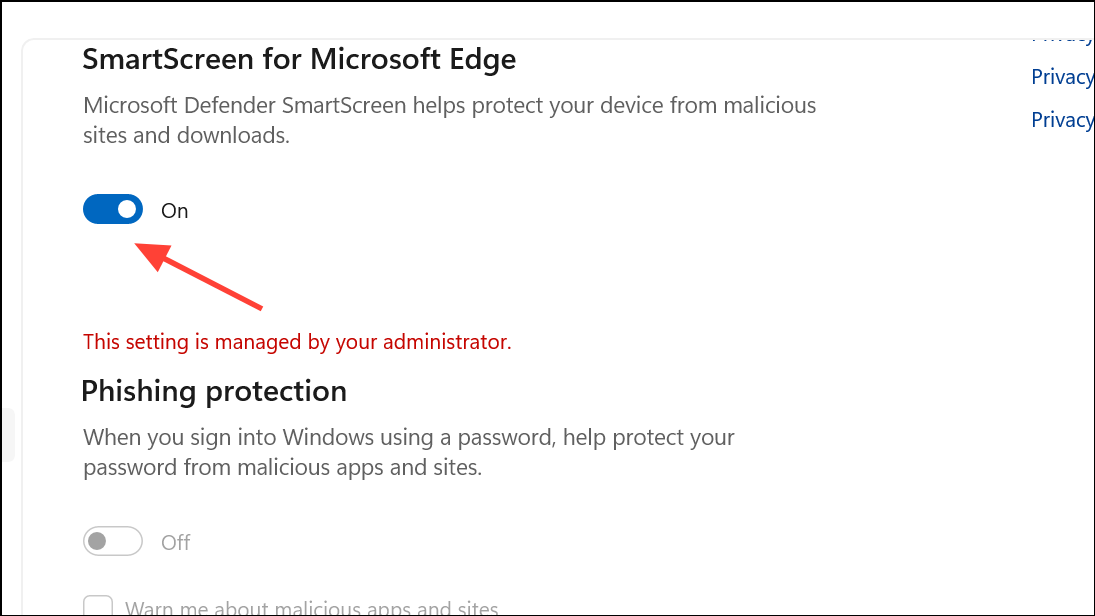Click the "On" label beside SmartScreen switch
Screen dimensions: 1095x616
click(x=175, y=211)
